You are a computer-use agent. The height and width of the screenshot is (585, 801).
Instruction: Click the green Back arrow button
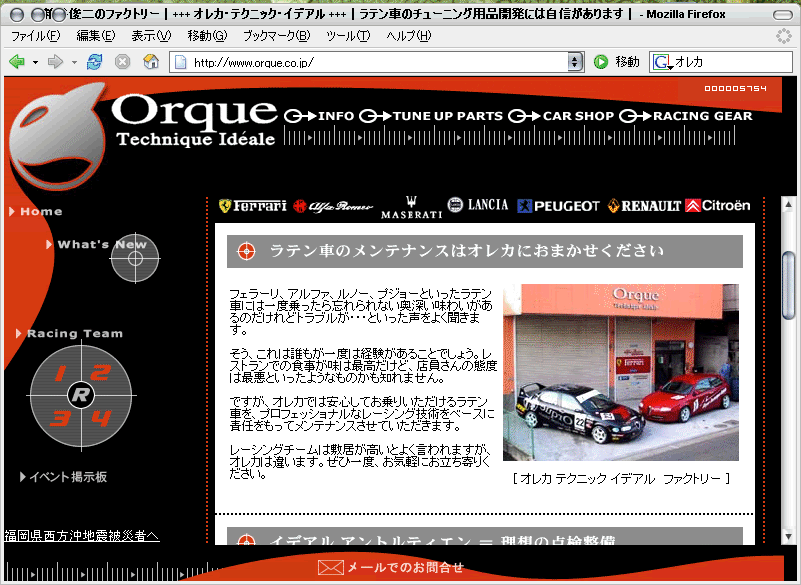pyautogui.click(x=17, y=62)
